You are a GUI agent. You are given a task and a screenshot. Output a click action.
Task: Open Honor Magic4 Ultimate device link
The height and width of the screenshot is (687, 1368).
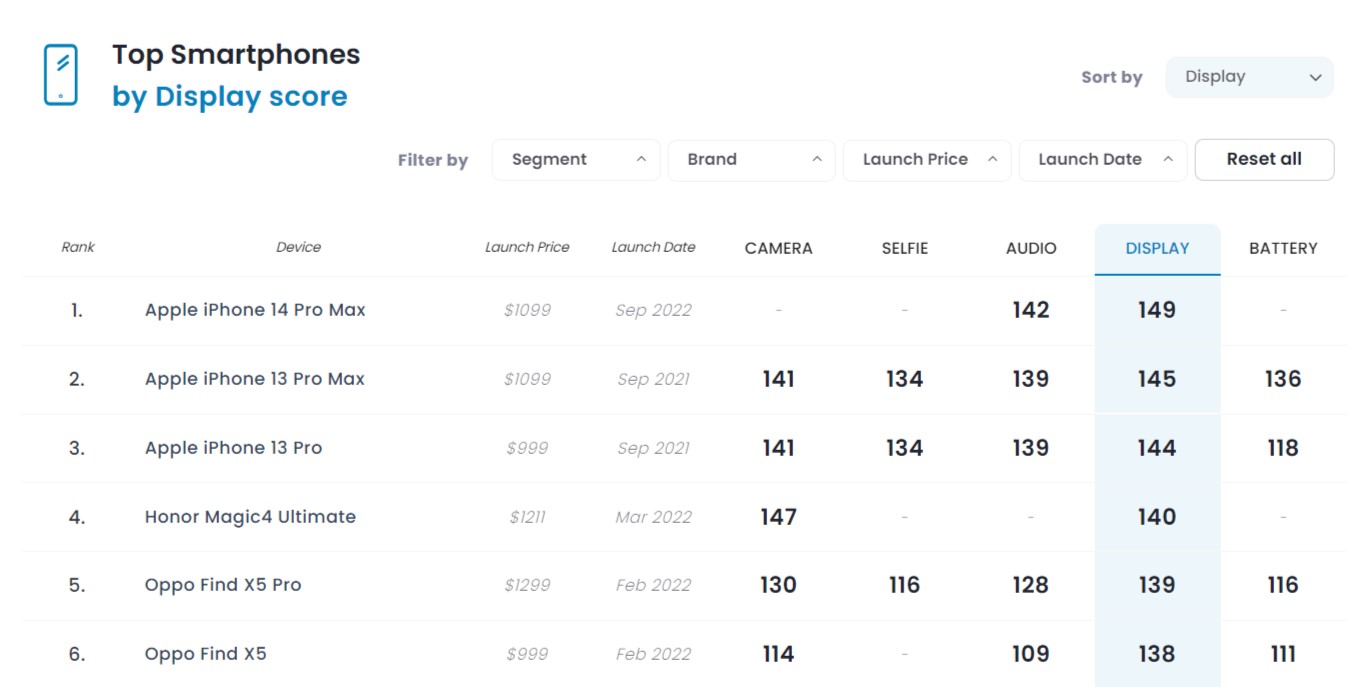pyautogui.click(x=250, y=517)
